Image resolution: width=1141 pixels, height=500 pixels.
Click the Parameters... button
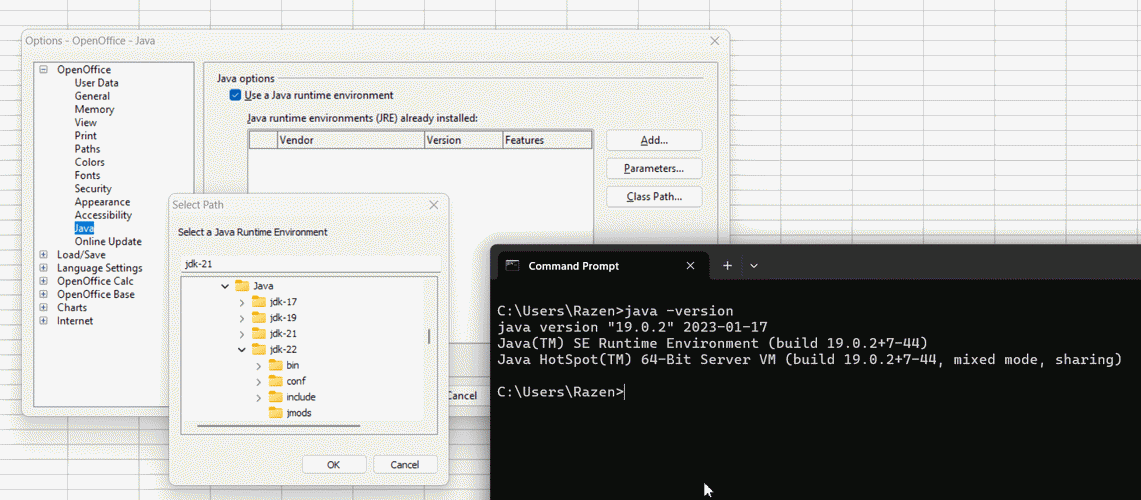coord(654,168)
